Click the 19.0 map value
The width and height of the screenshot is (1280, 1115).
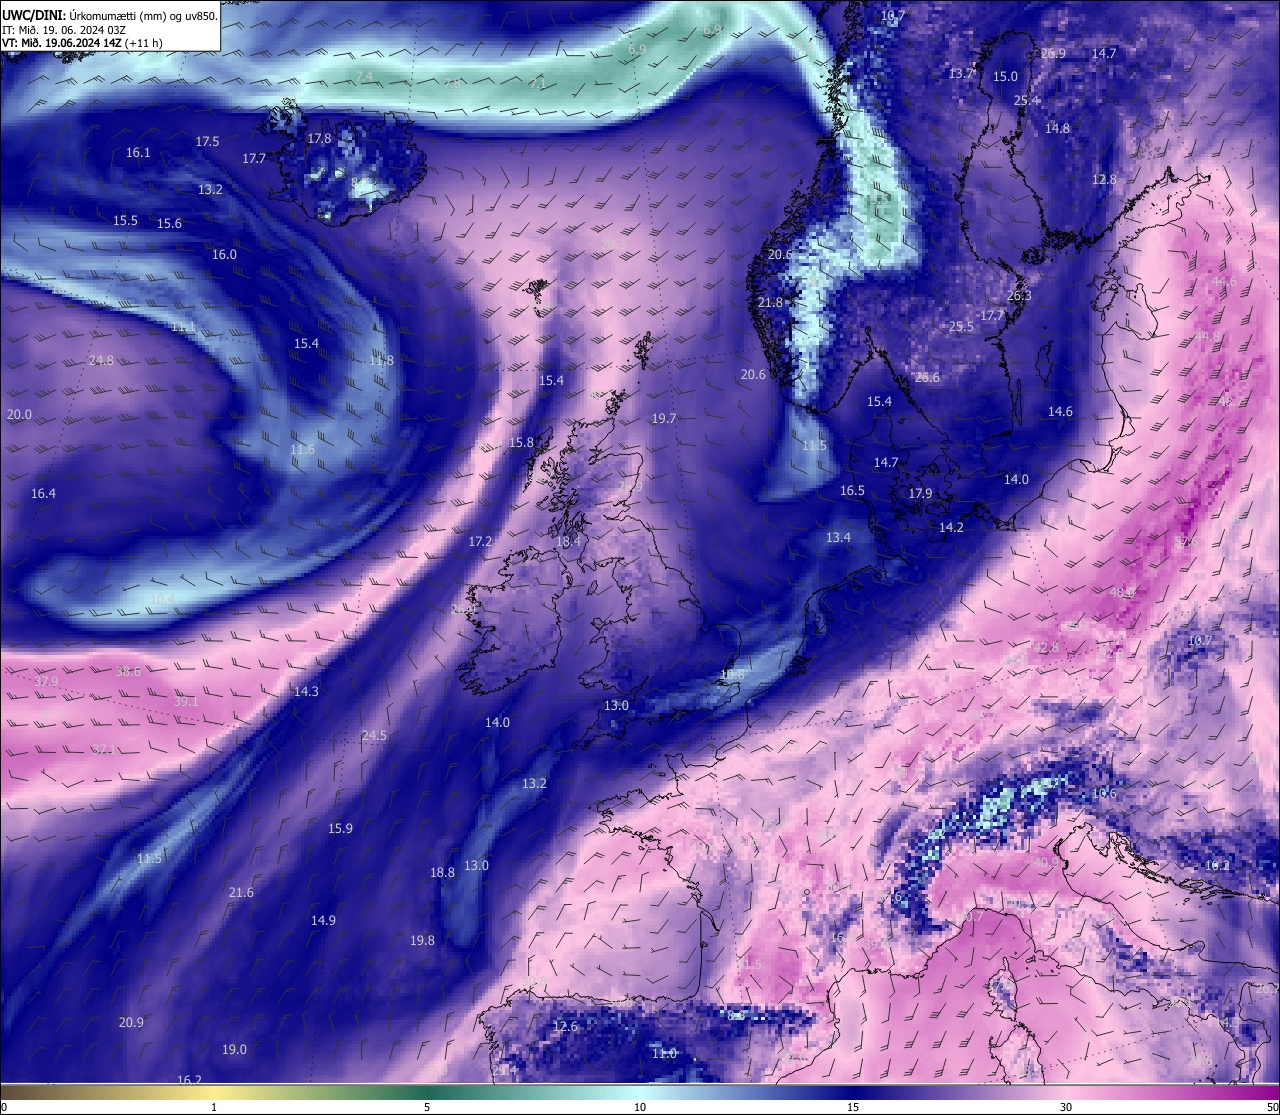pos(234,1050)
